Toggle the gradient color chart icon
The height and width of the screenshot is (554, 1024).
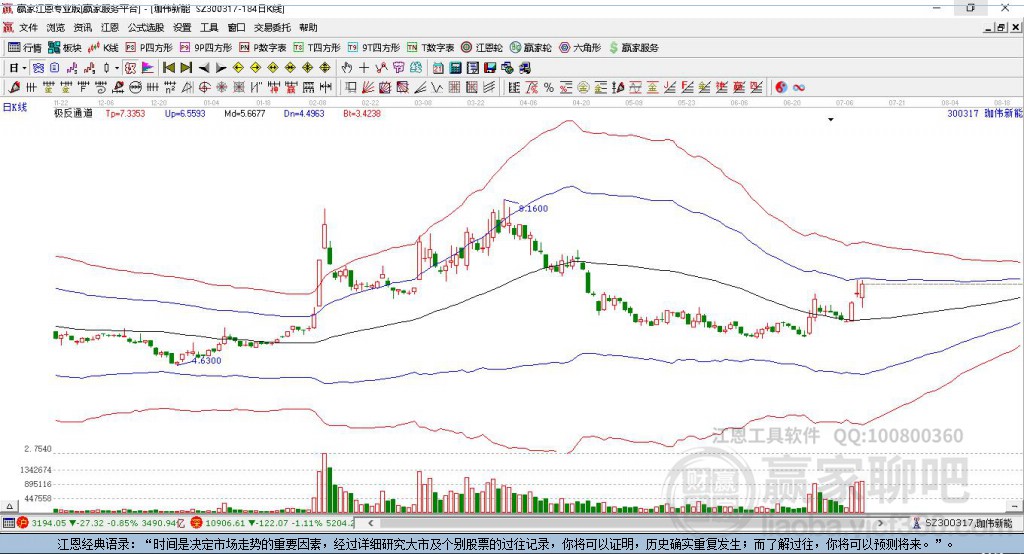(148, 67)
